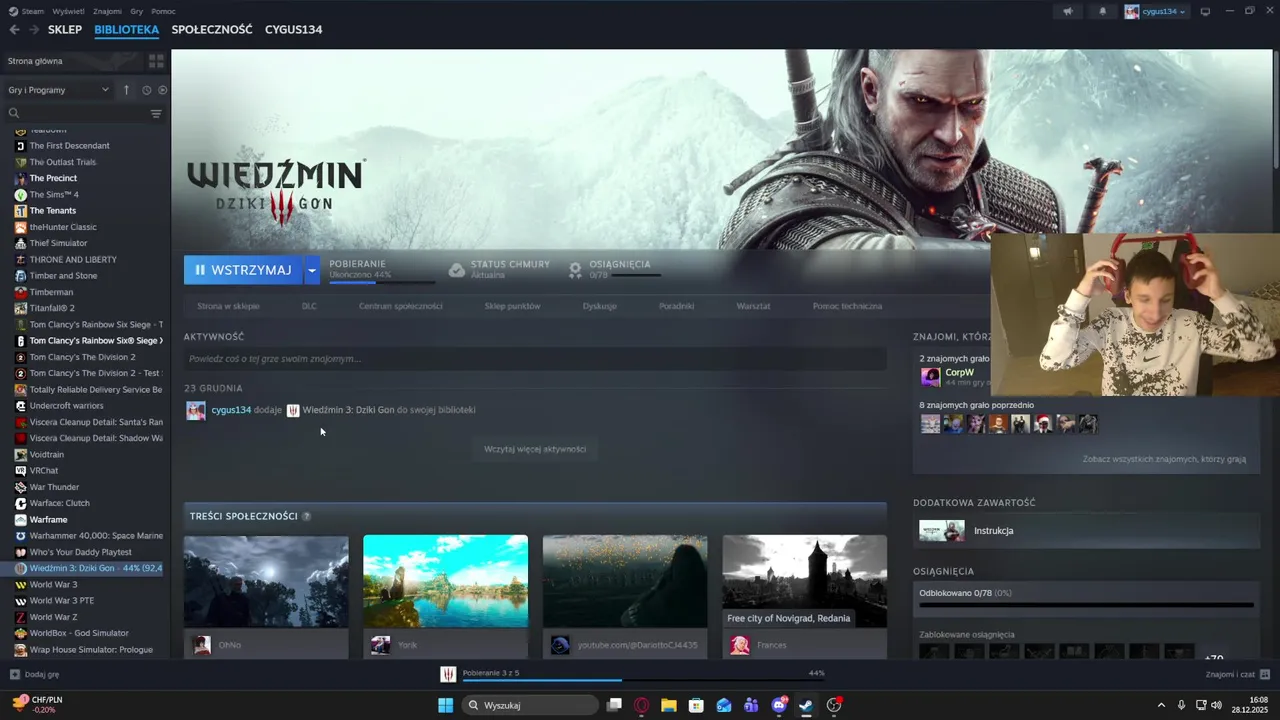Open the CYGUS134 profile tab

coord(293,29)
